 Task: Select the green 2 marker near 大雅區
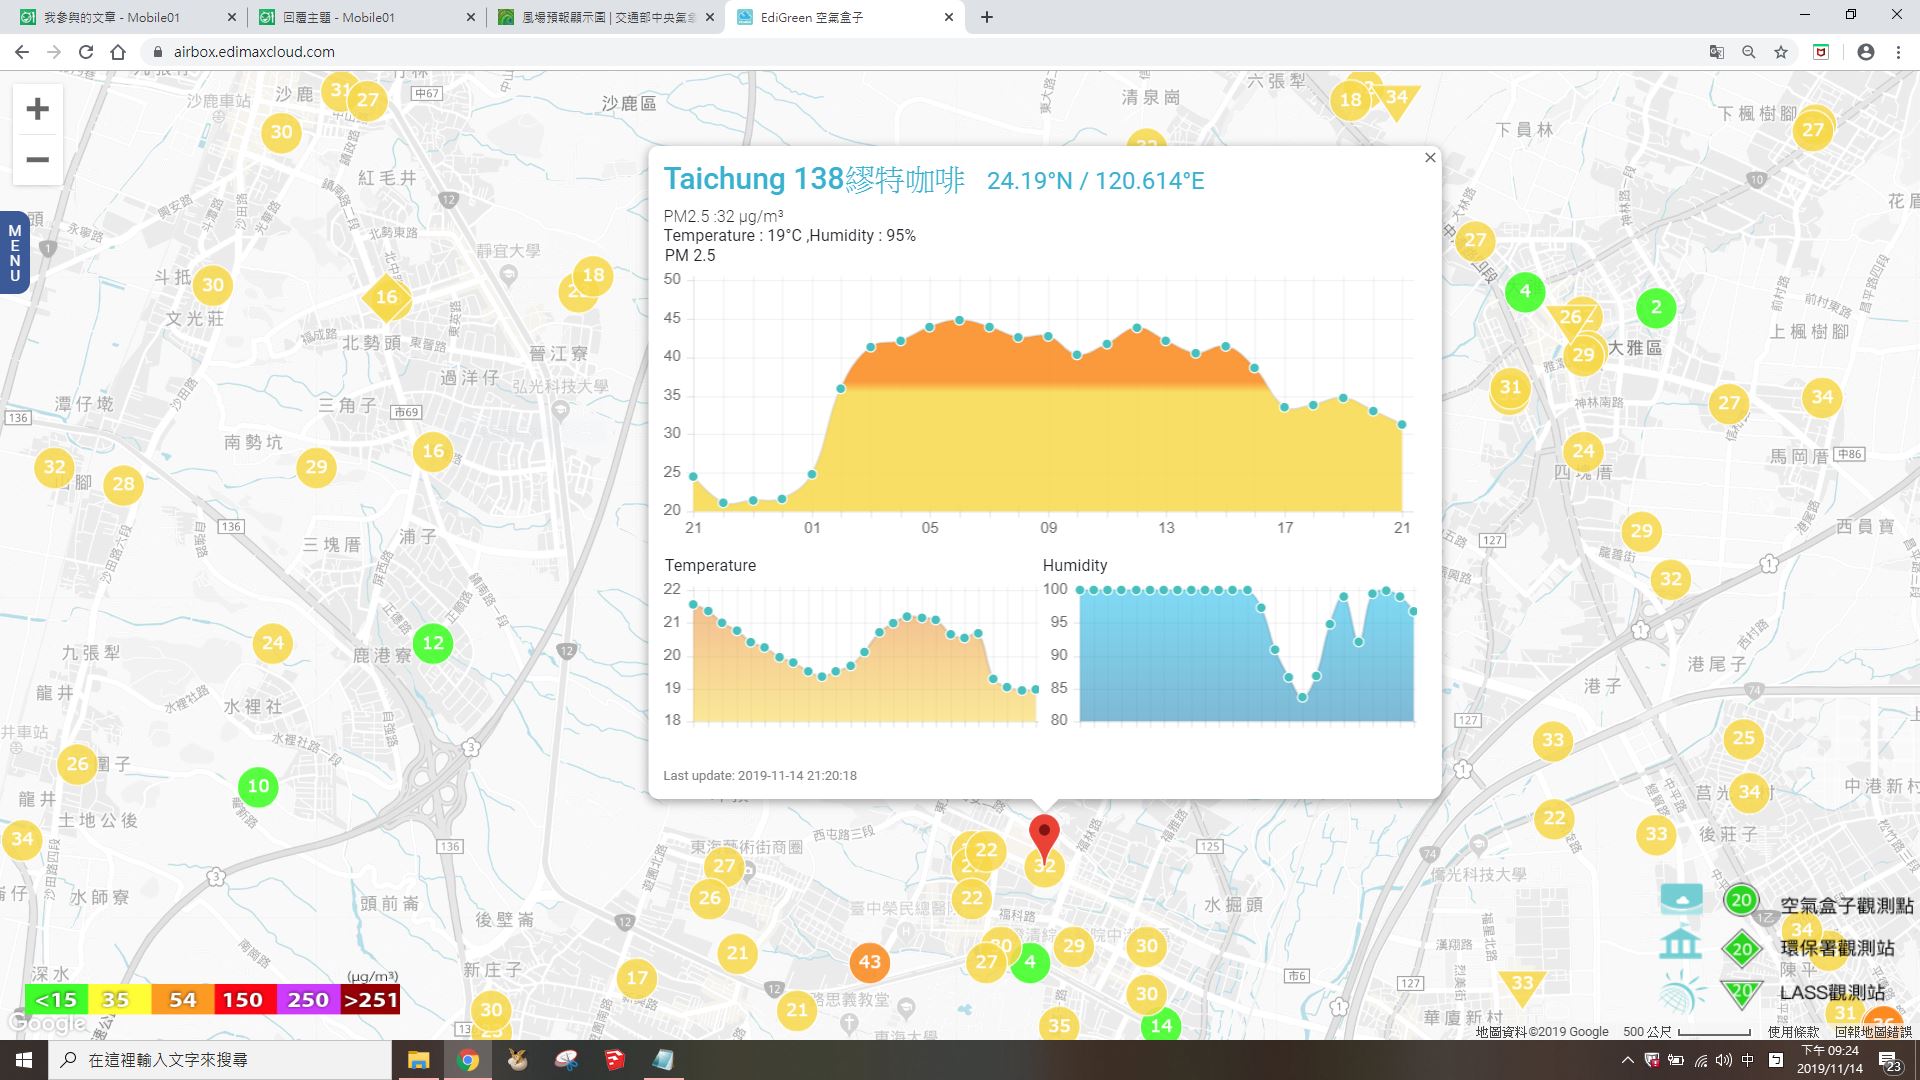[x=1656, y=307]
